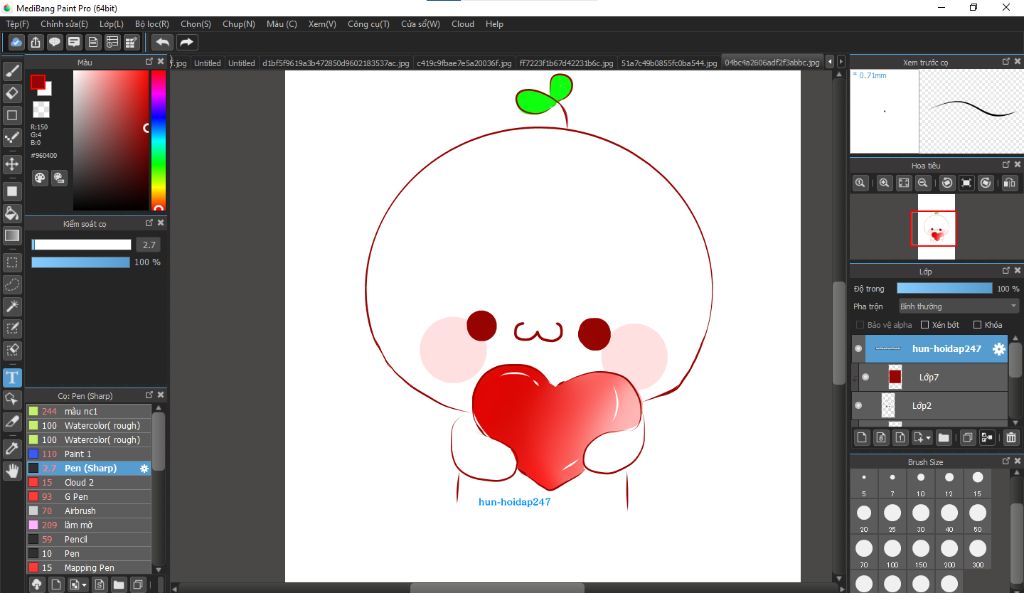The image size is (1024, 593).
Task: Choose the Mapping Pen brush
Action: tap(89, 568)
